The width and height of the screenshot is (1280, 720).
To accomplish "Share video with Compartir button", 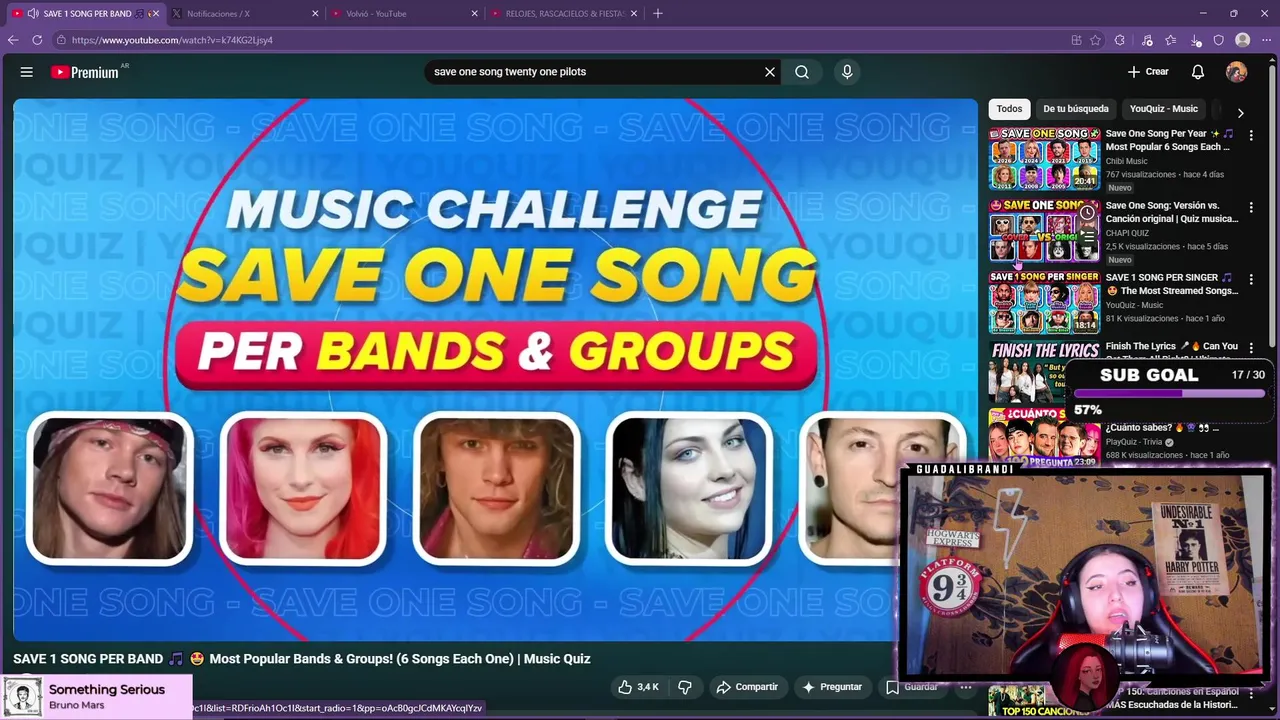I will tap(747, 687).
